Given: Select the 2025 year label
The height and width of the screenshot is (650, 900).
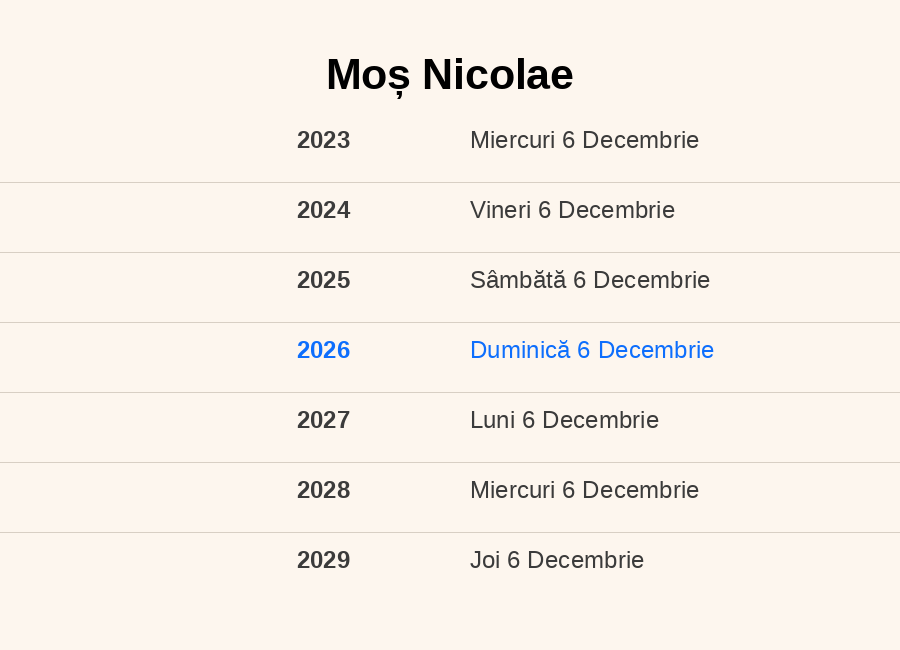Looking at the screenshot, I should [x=323, y=280].
